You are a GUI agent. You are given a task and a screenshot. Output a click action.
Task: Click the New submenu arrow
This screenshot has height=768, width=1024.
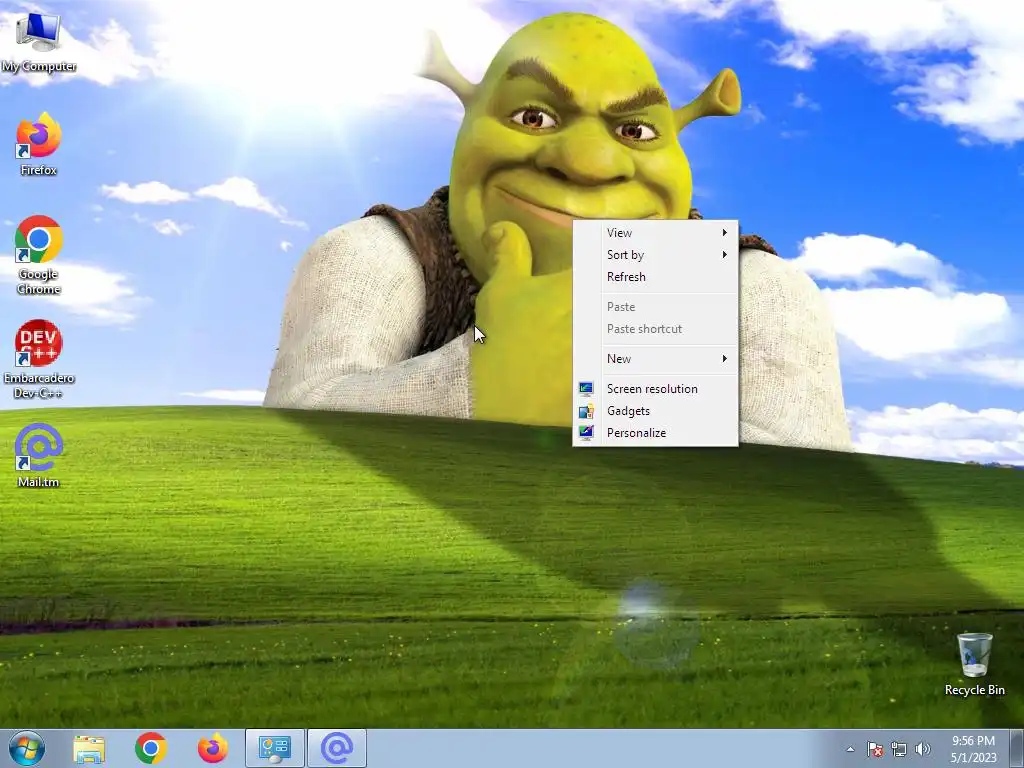[x=724, y=359]
